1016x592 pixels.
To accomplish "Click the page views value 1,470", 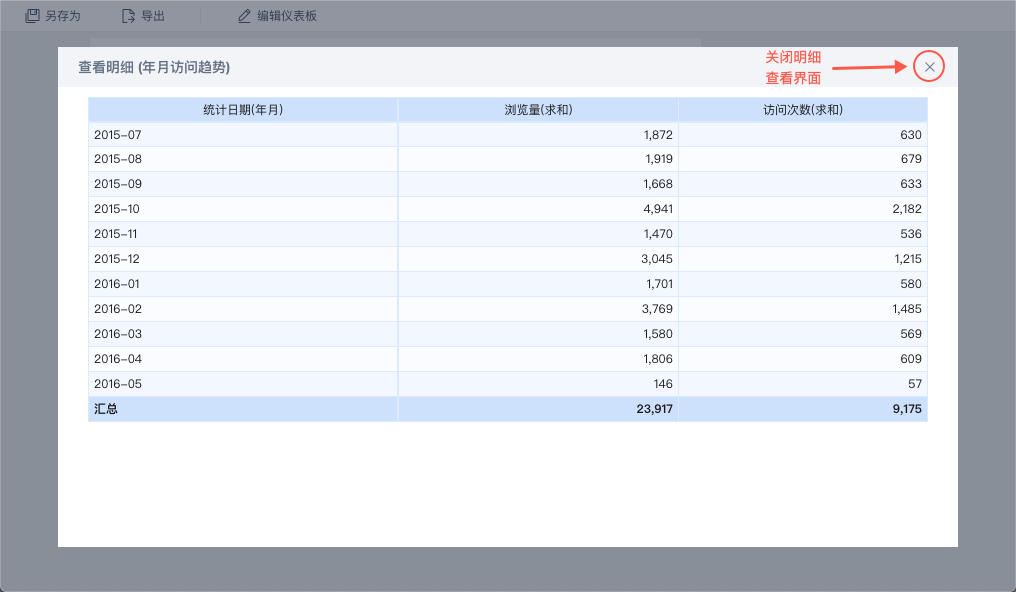I will pyautogui.click(x=658, y=234).
